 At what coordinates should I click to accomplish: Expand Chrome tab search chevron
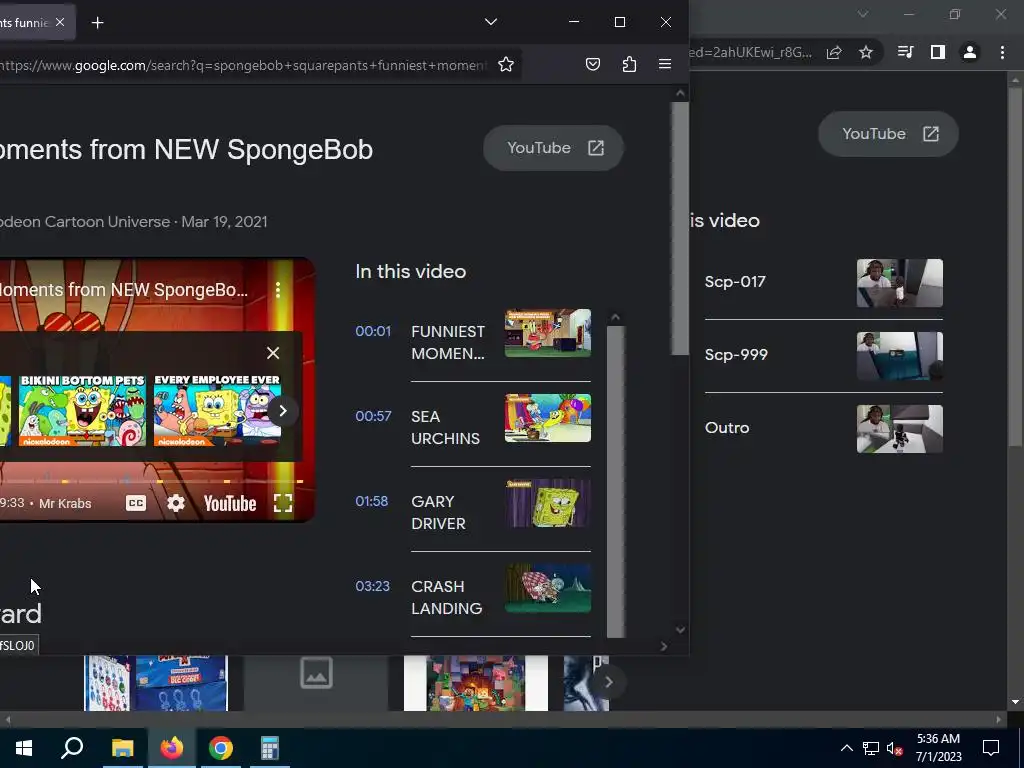coord(863,14)
